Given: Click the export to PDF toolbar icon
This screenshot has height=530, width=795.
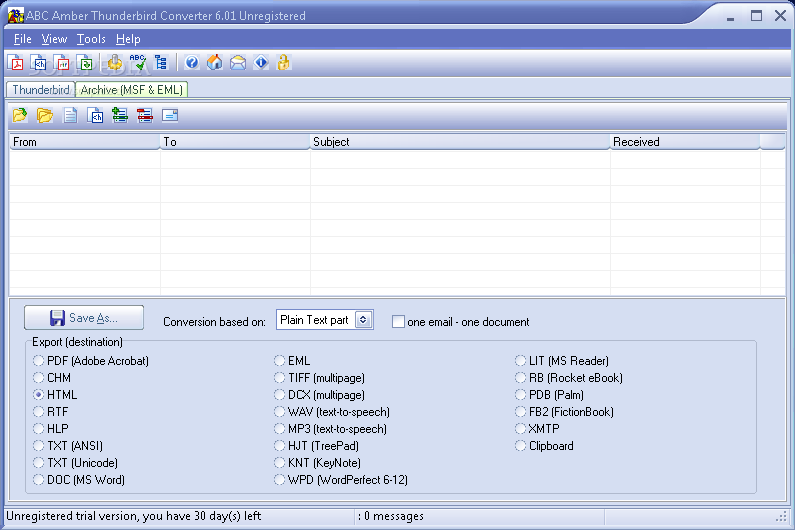Looking at the screenshot, I should 16,63.
